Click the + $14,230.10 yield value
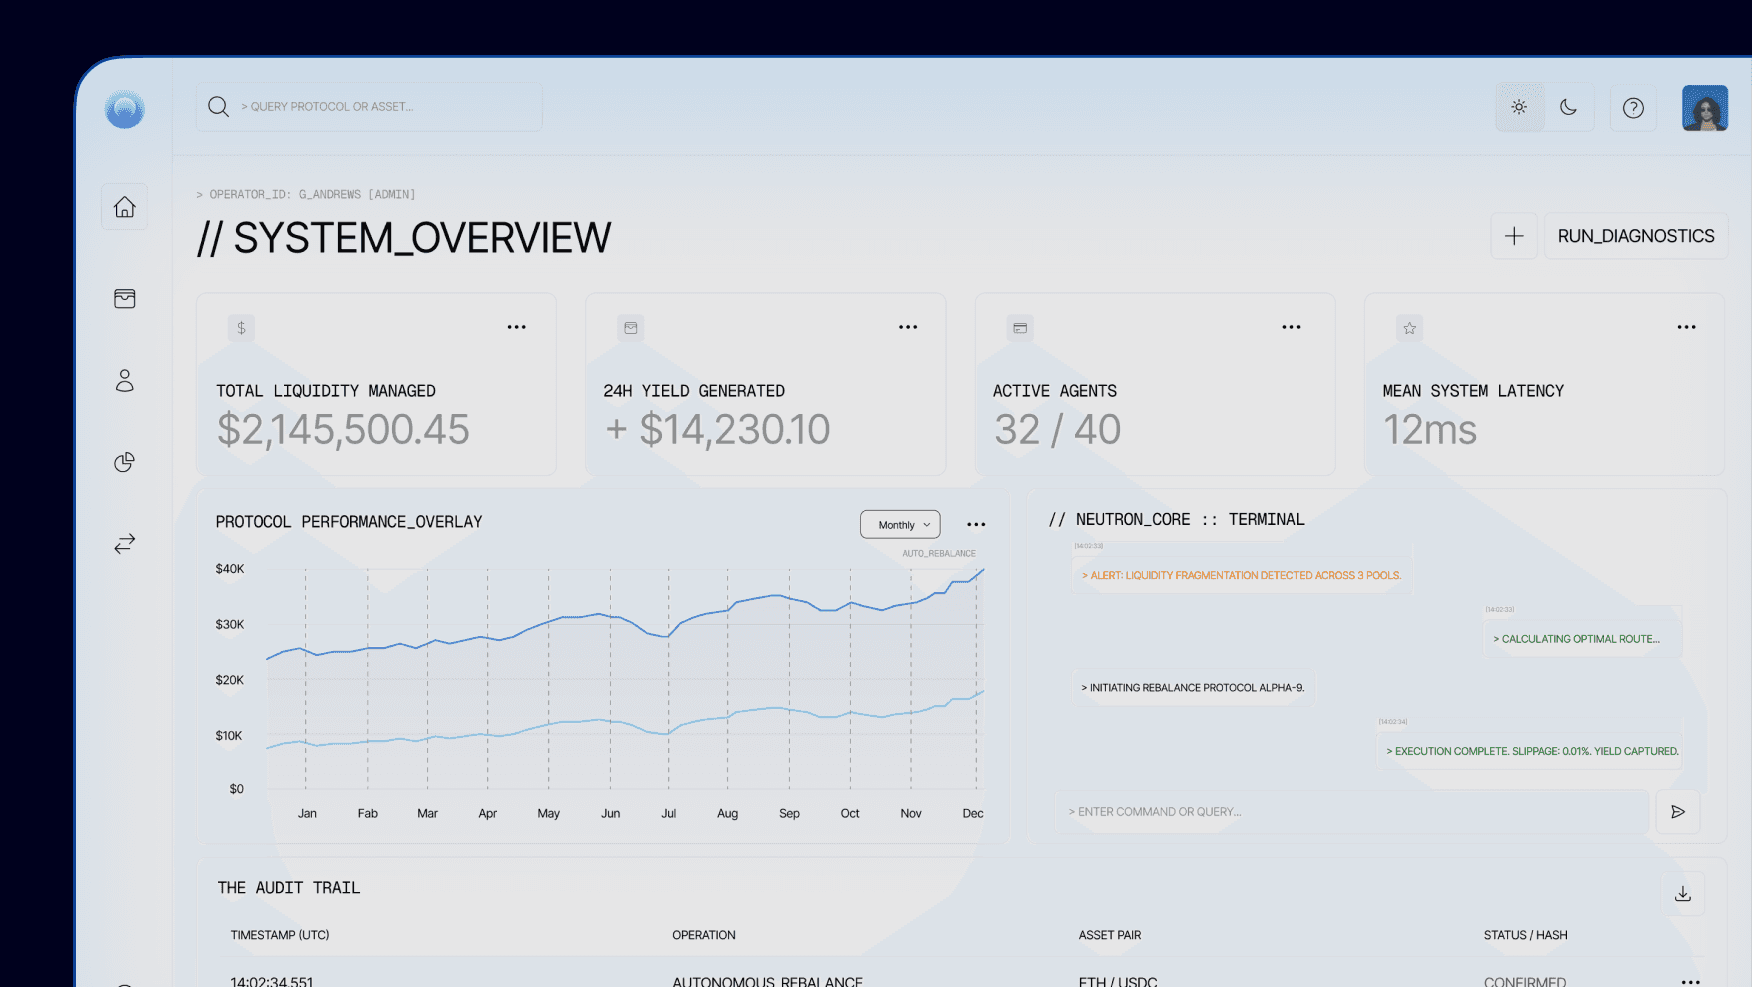Screen dimensions: 1752x987 point(718,430)
